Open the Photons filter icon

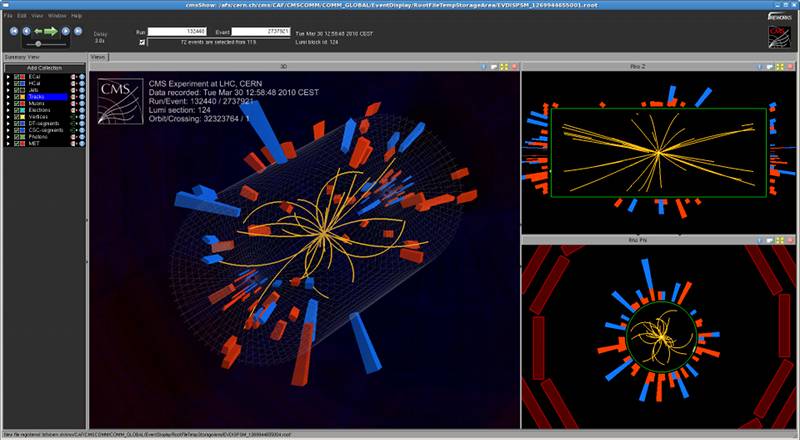[x=74, y=137]
